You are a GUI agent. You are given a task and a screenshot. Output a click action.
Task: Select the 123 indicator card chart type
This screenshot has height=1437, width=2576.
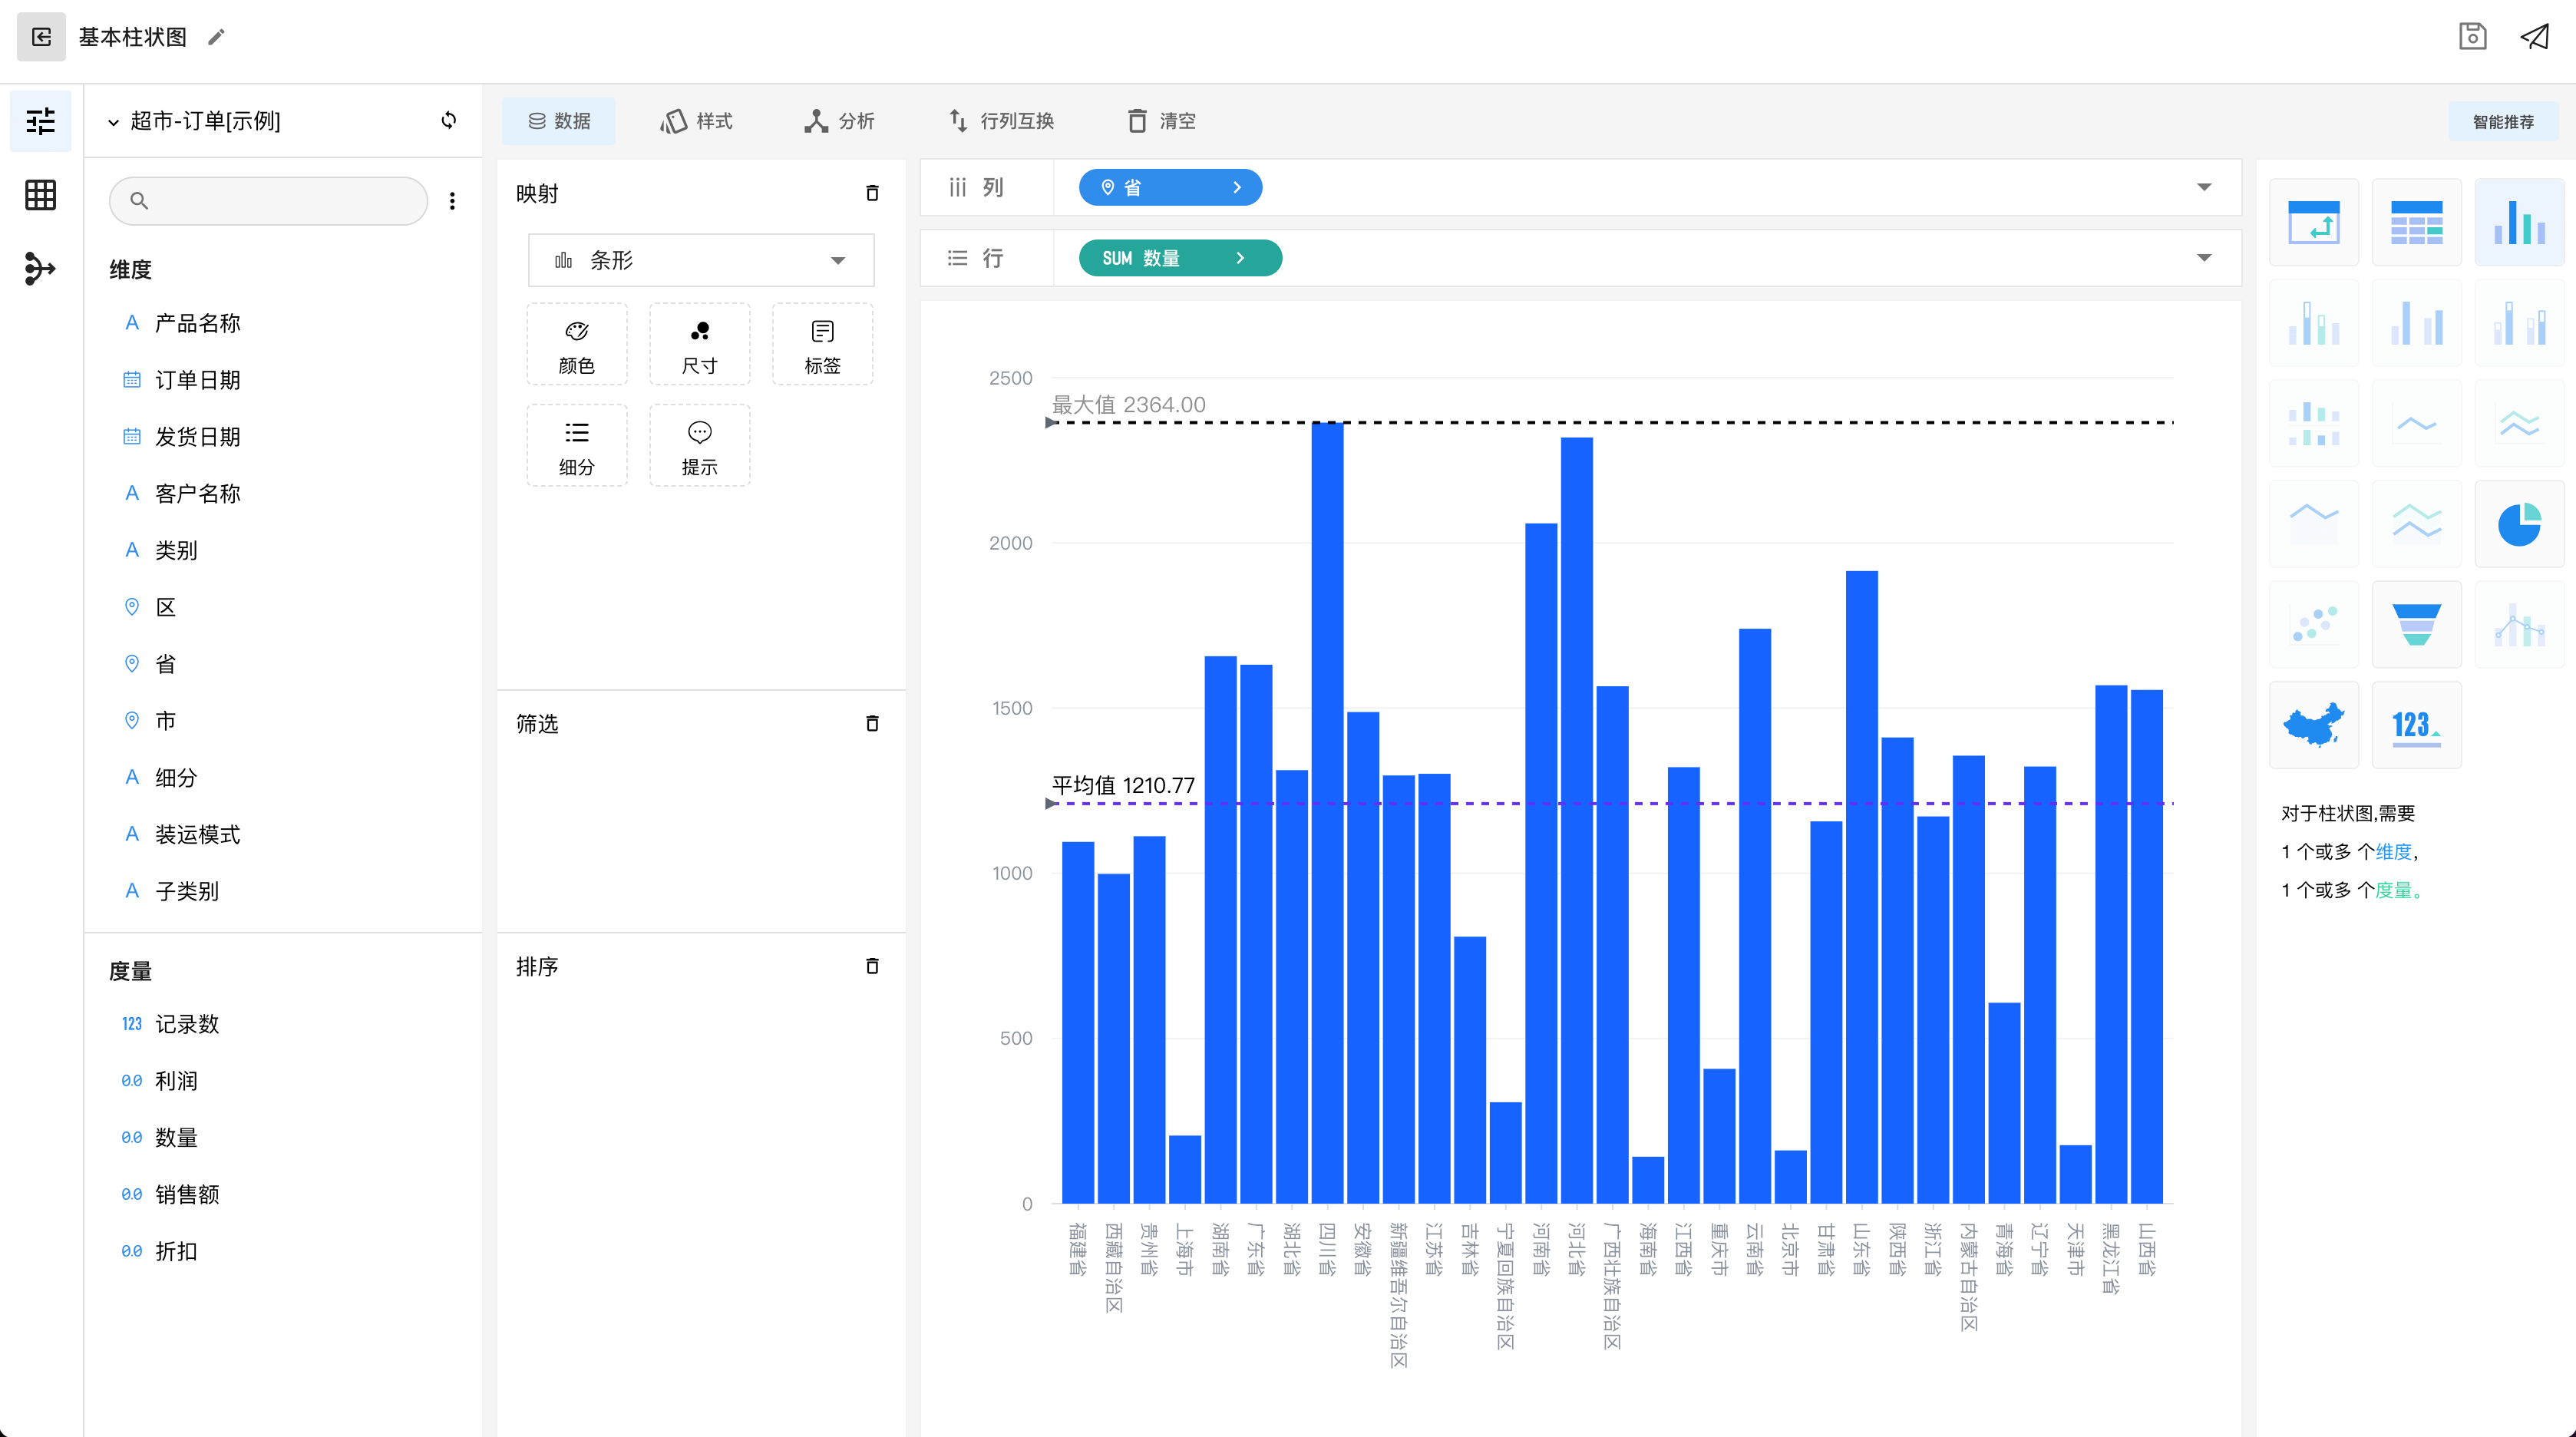pos(2417,725)
